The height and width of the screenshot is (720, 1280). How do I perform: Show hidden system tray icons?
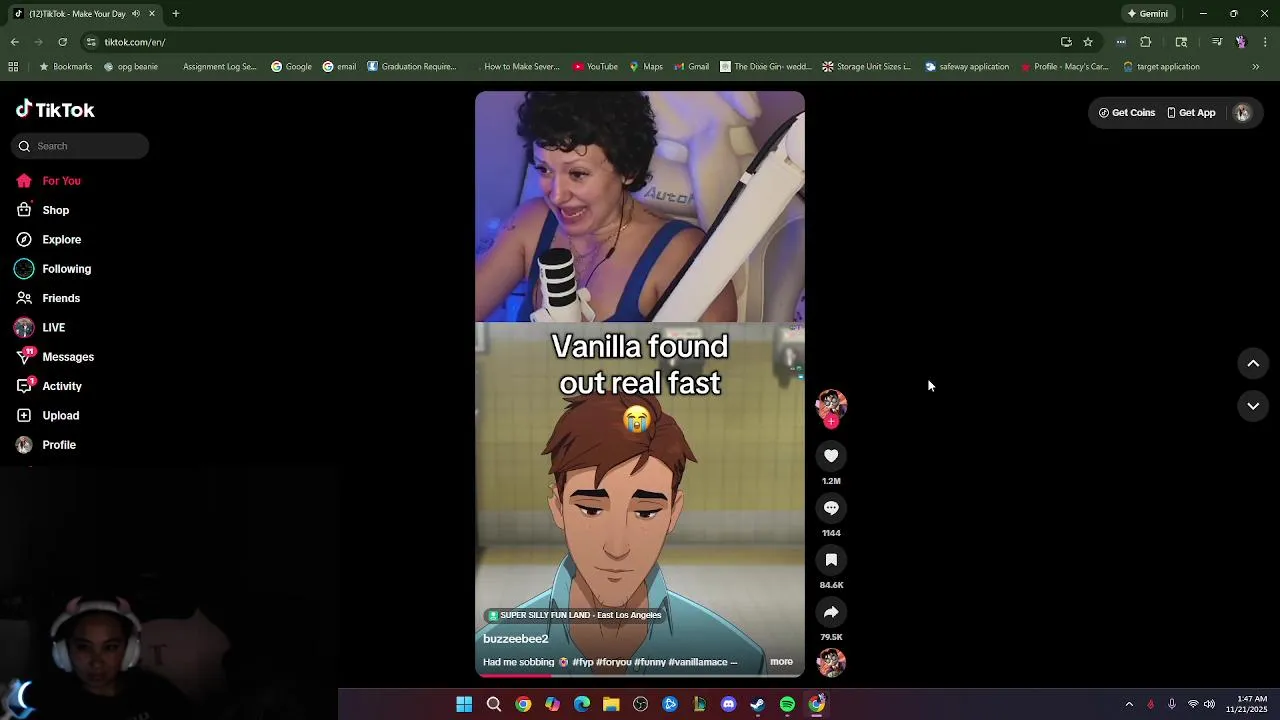point(1129,705)
